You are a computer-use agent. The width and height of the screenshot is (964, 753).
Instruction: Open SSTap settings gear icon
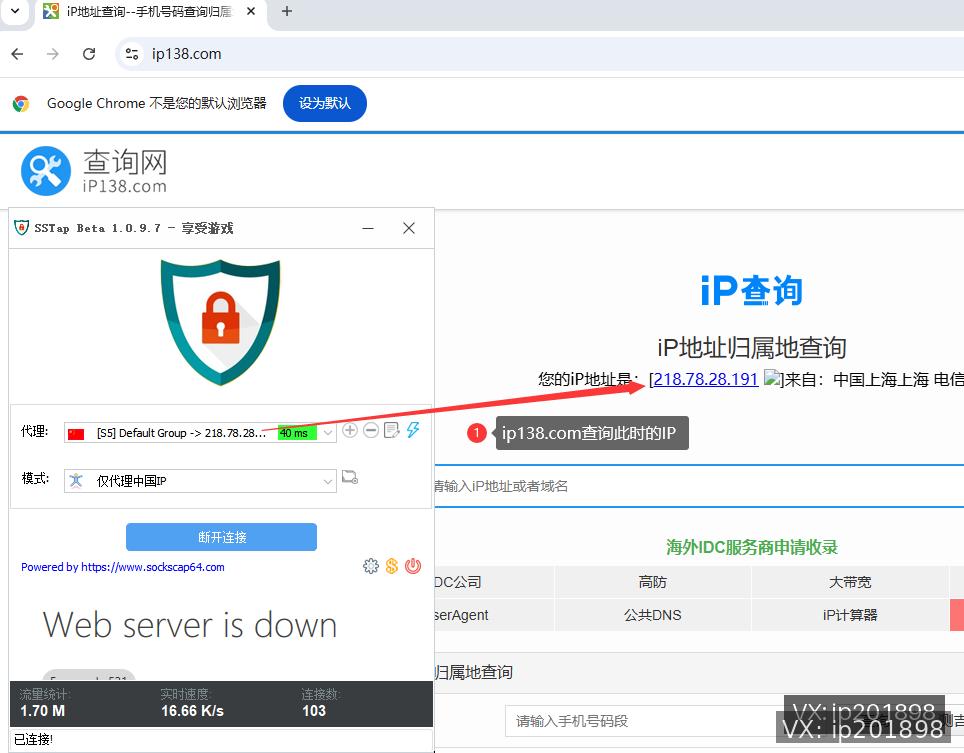click(371, 566)
